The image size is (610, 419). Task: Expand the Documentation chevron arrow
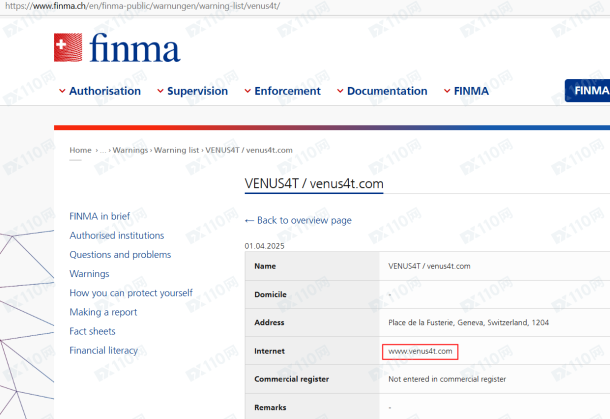tap(340, 91)
